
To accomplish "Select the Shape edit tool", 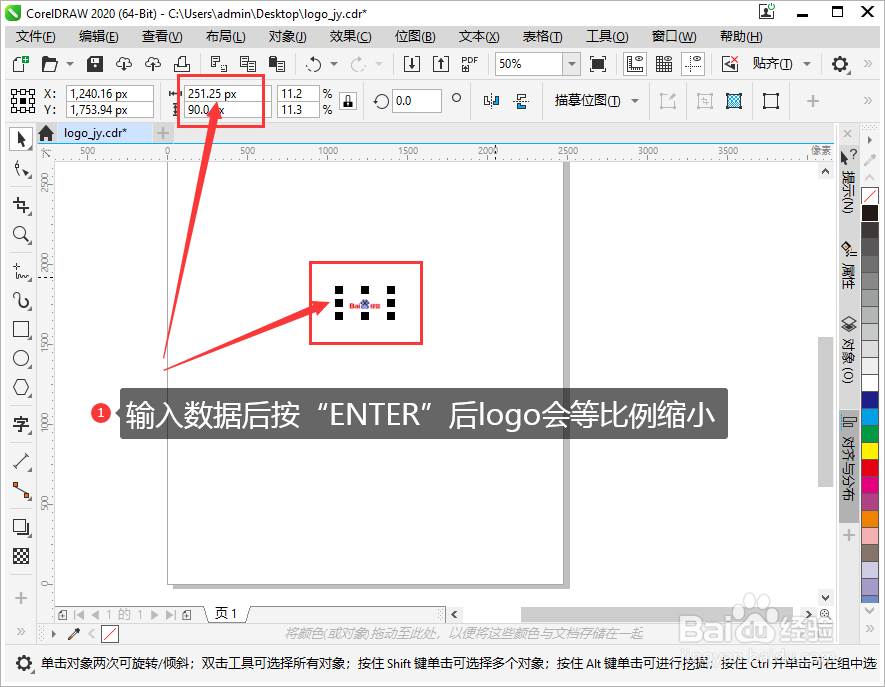I will point(21,169).
